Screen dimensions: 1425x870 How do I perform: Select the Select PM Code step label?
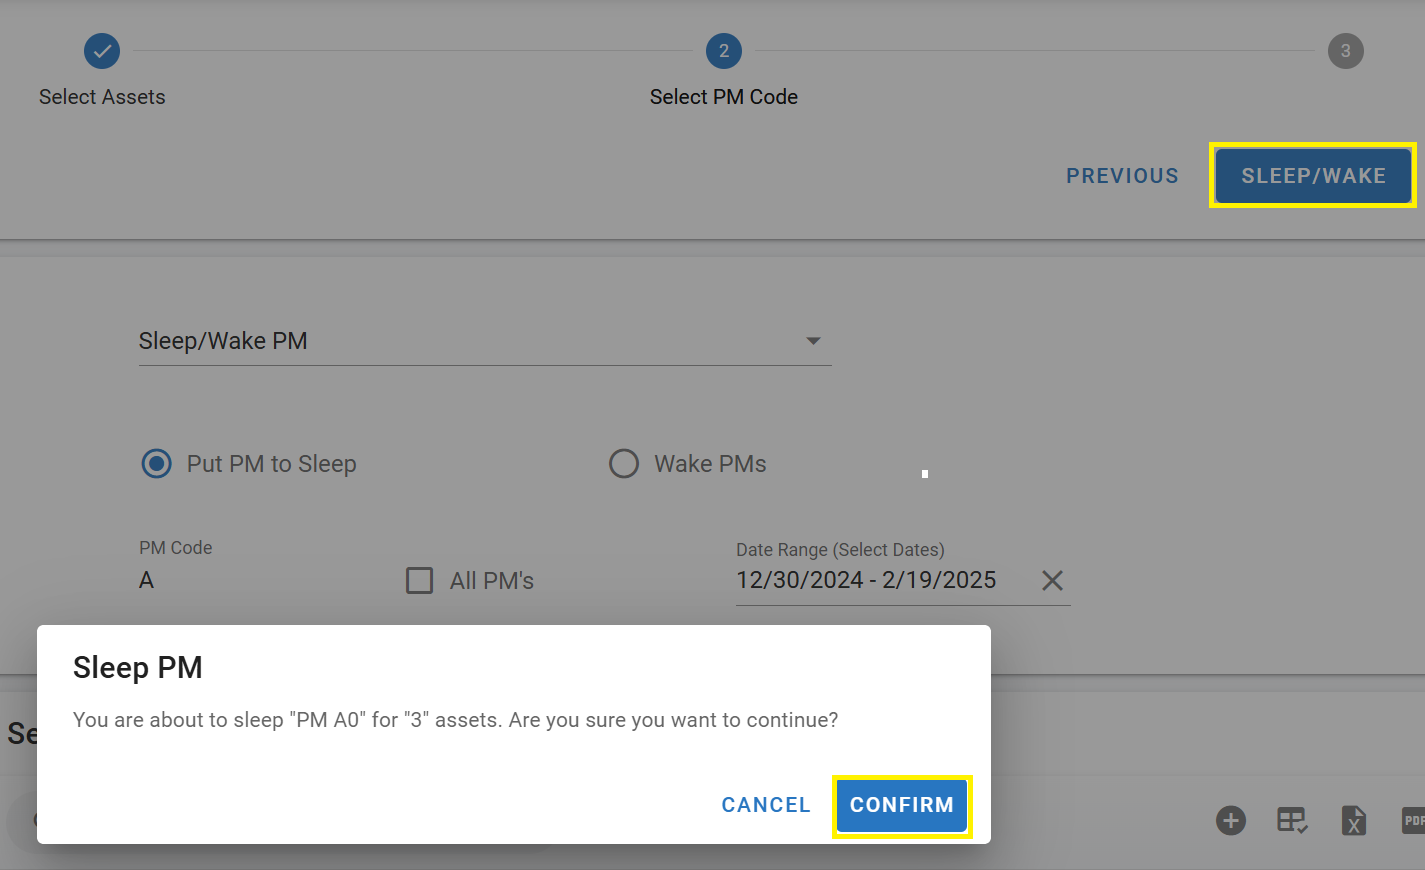(723, 97)
